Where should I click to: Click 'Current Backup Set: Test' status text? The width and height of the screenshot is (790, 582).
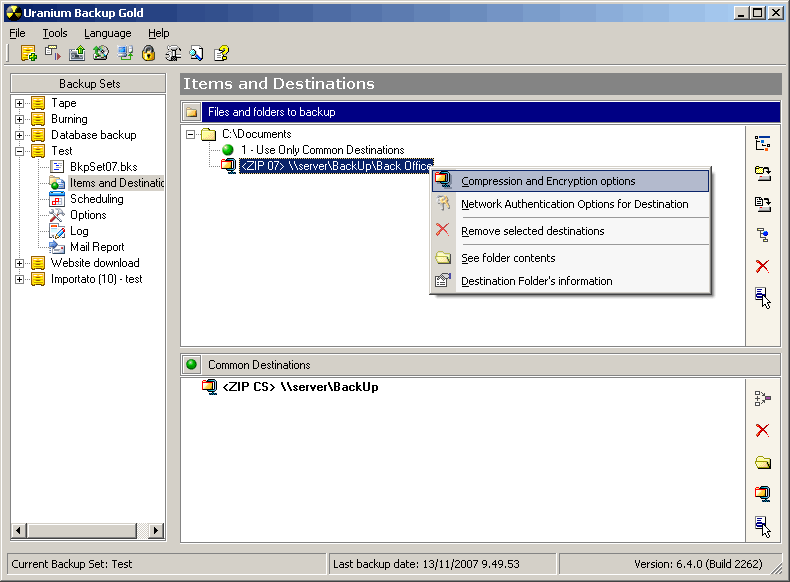point(72,564)
